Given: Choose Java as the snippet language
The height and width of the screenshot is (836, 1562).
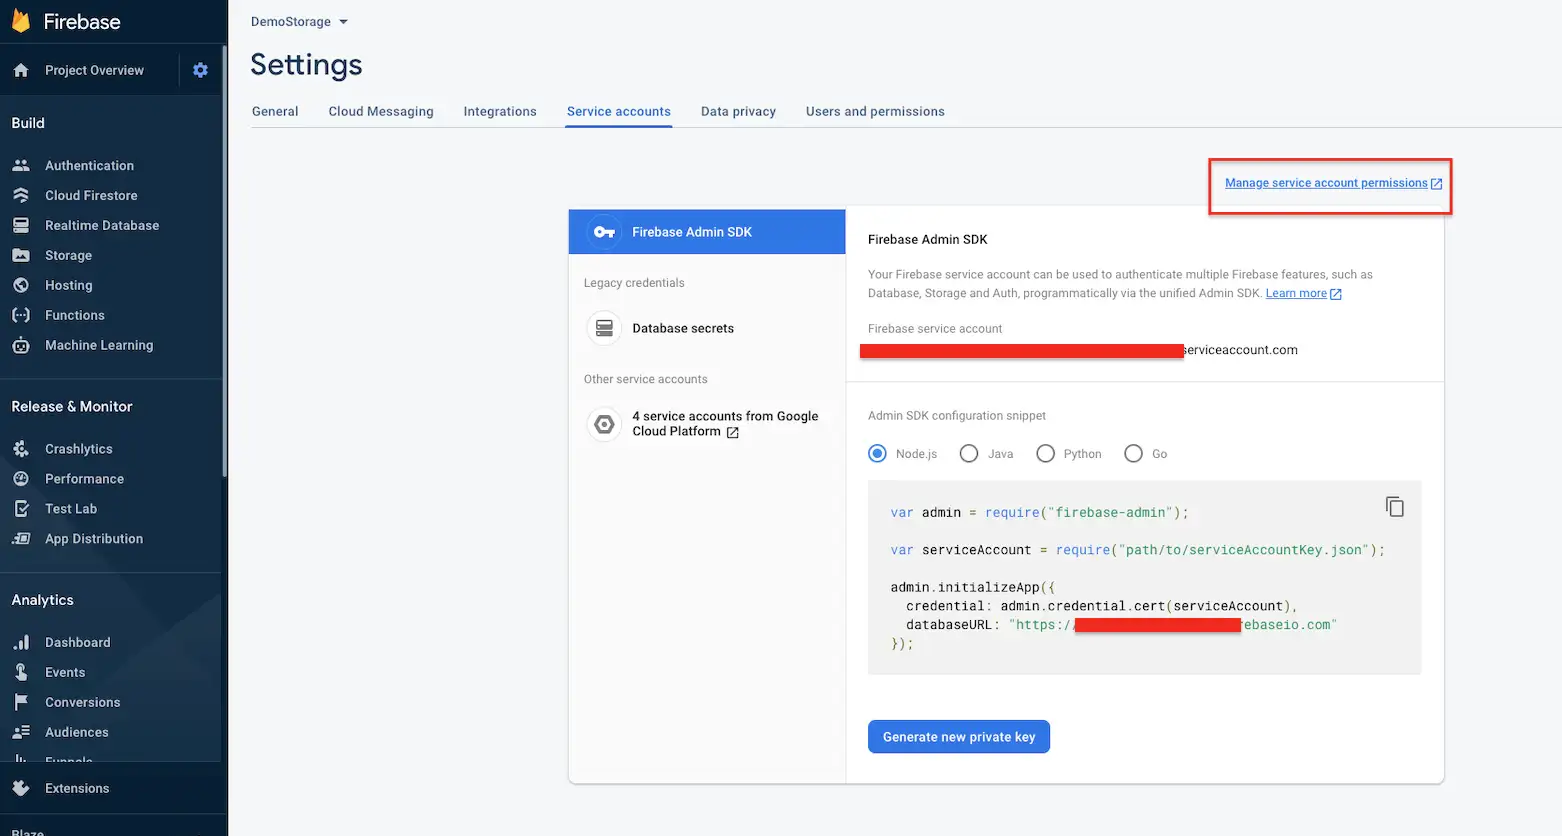Looking at the screenshot, I should [x=969, y=454].
